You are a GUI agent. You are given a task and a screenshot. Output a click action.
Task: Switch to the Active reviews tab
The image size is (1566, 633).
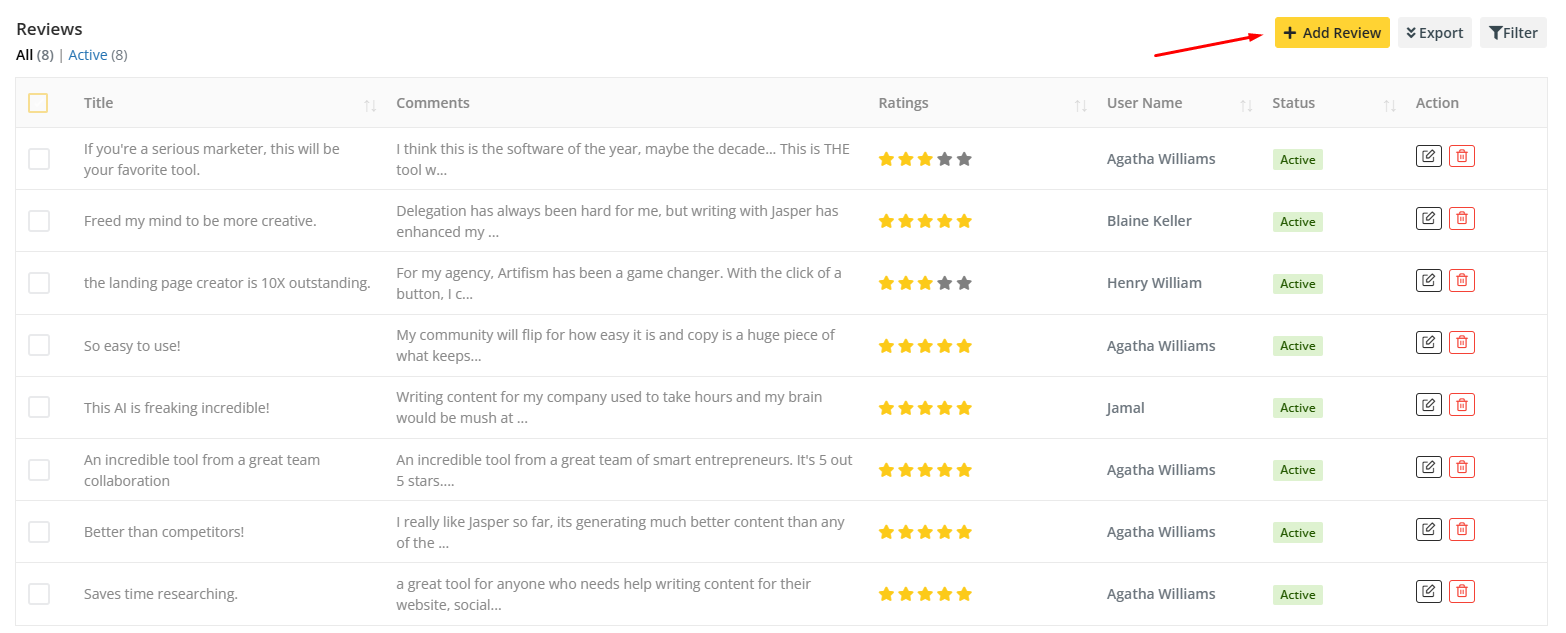pyautogui.click(x=88, y=55)
